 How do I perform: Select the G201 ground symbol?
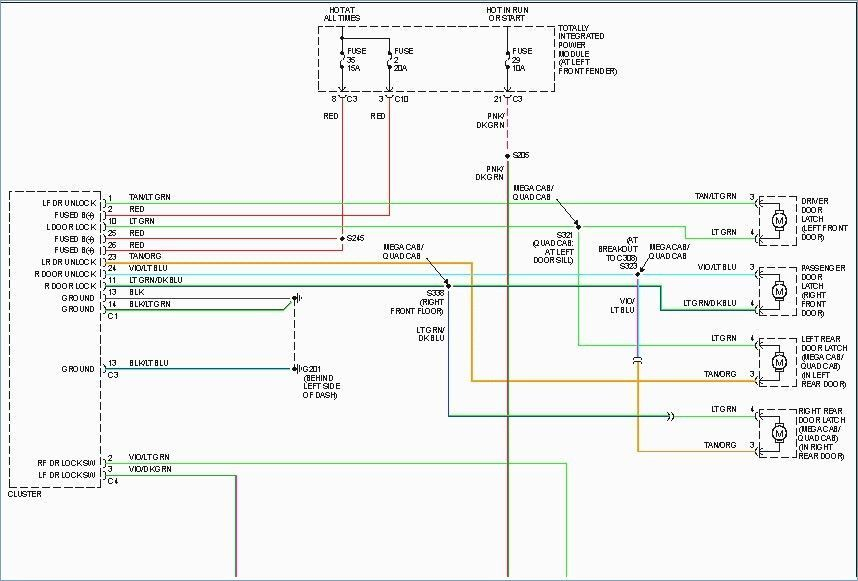click(x=296, y=369)
